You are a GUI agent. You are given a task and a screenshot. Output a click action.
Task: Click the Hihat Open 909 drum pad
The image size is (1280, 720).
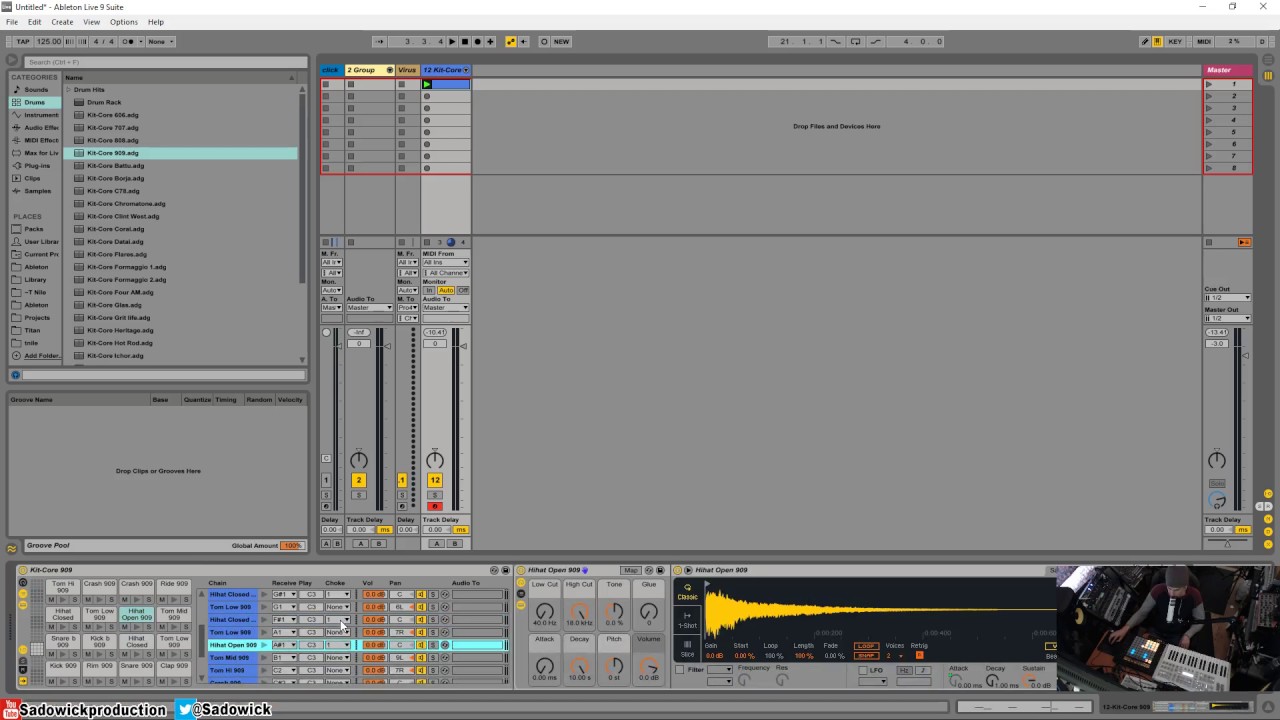(137, 614)
